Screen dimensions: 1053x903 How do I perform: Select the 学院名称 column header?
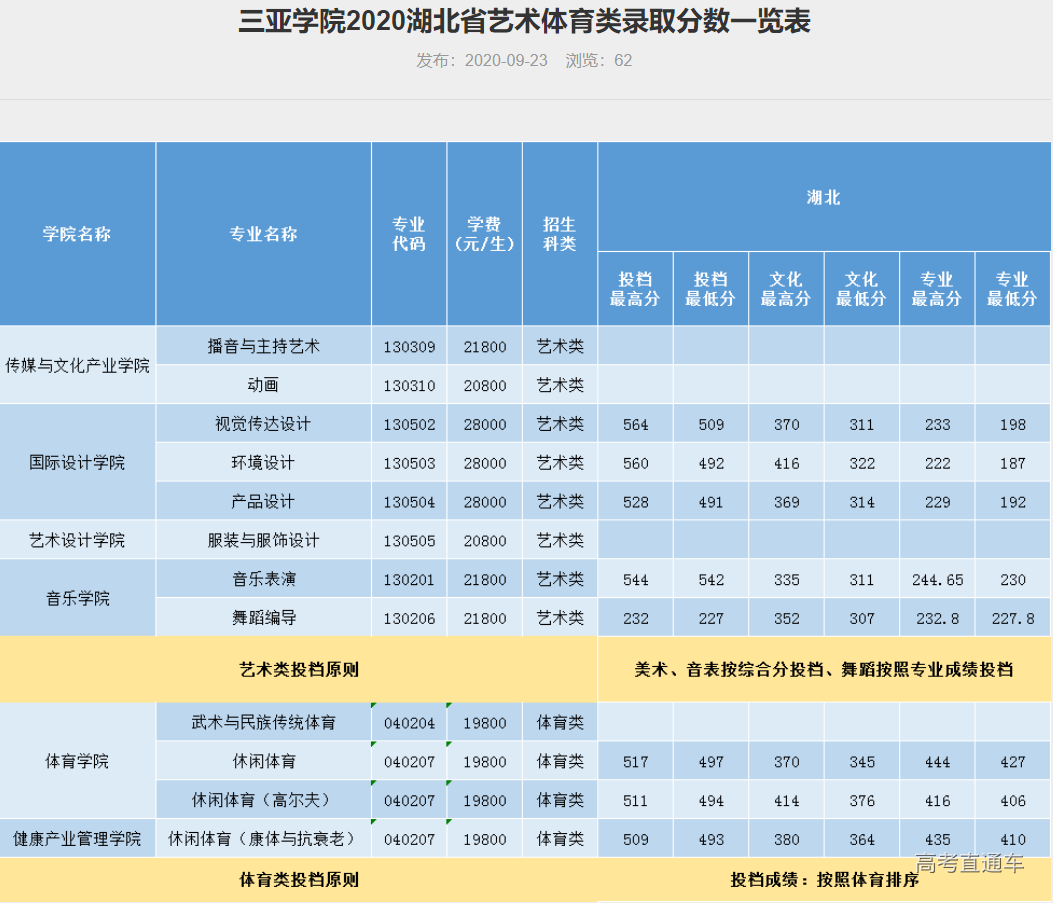(x=77, y=234)
